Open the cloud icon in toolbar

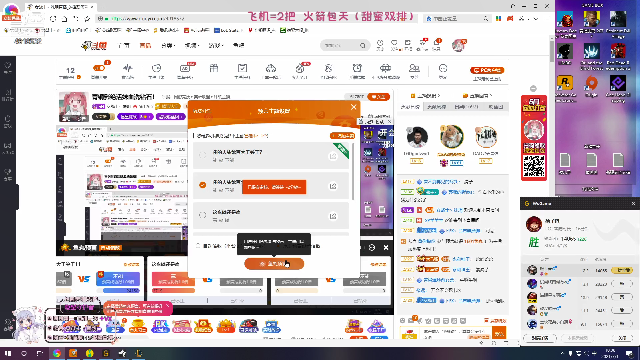(x=271, y=70)
